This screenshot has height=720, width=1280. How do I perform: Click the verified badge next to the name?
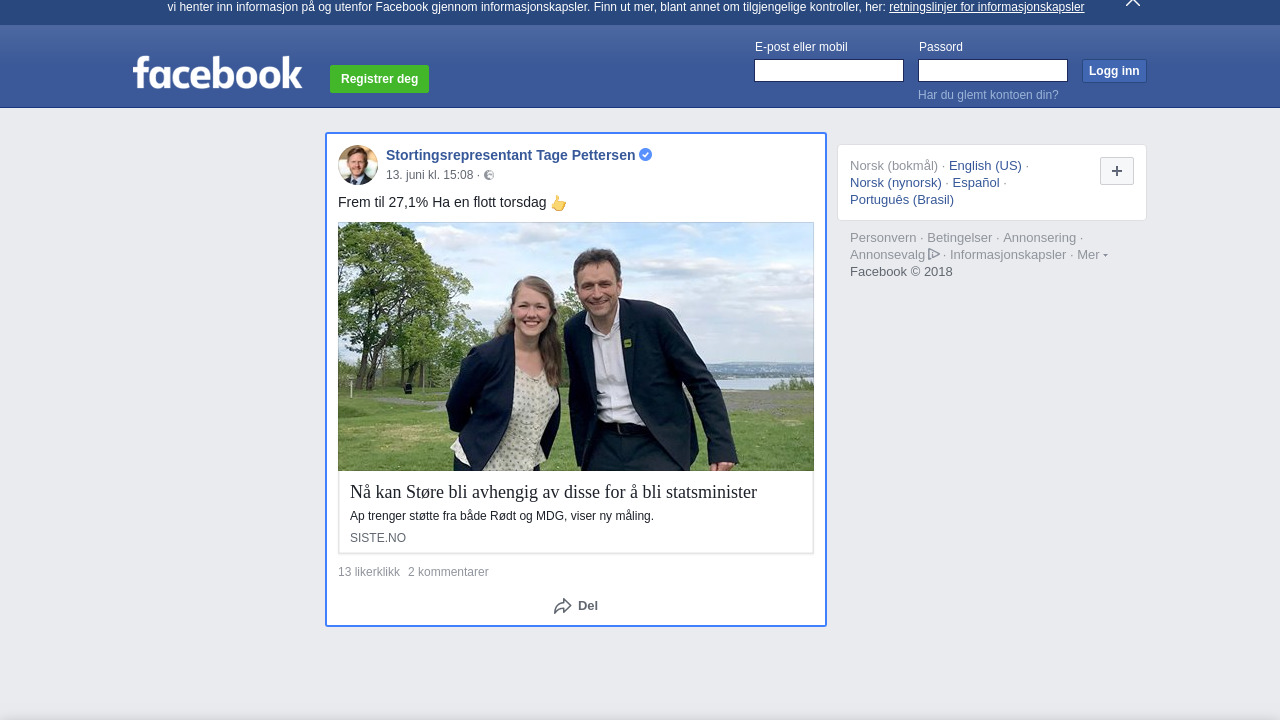coord(646,155)
